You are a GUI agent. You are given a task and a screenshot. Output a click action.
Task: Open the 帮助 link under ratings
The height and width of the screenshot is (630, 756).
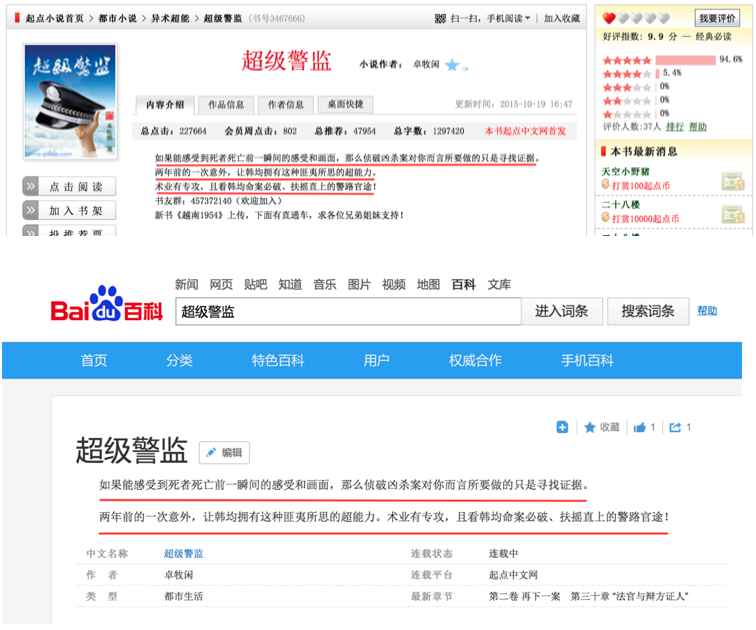coord(698,127)
